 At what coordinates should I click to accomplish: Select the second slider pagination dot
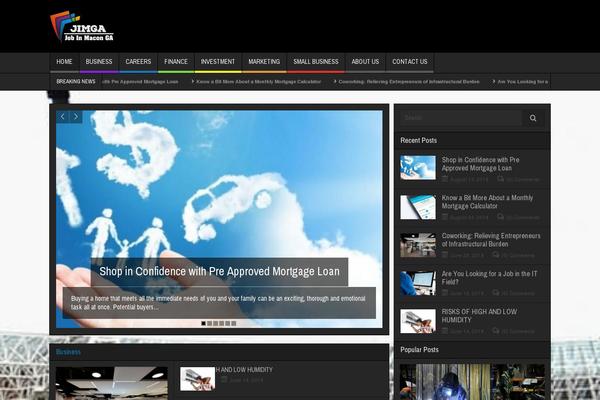(209, 323)
